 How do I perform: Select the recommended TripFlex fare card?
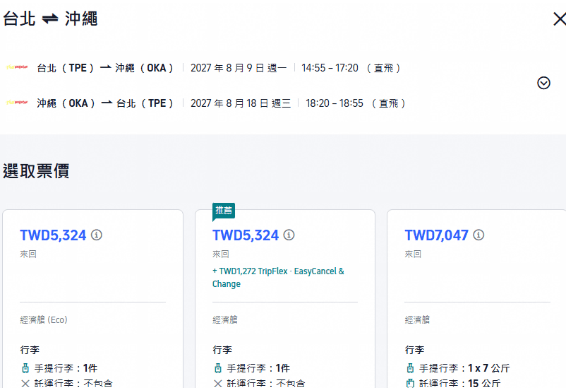tap(285, 299)
